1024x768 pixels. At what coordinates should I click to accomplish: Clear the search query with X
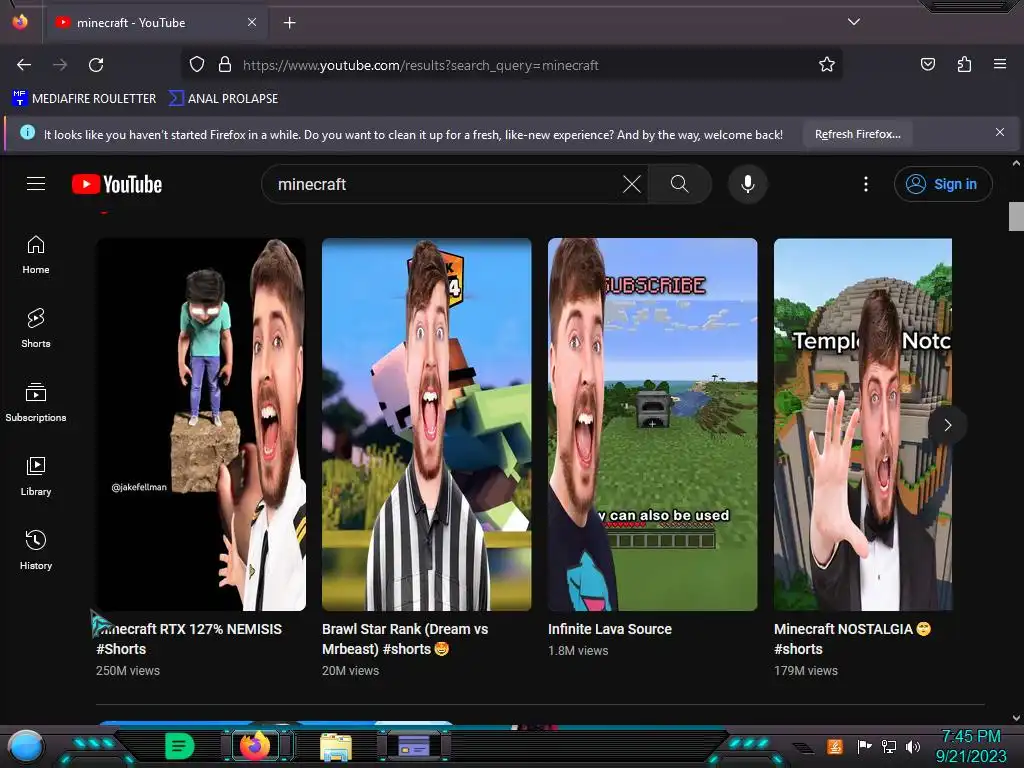click(x=632, y=184)
